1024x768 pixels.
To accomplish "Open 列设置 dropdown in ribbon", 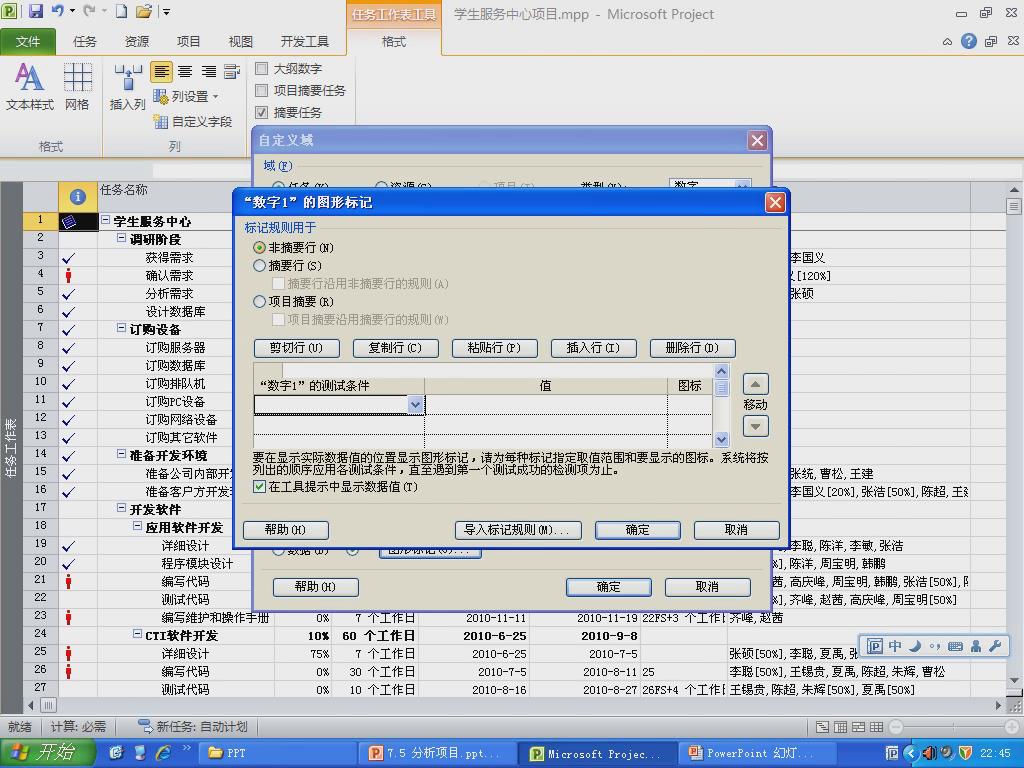I will click(x=185, y=97).
